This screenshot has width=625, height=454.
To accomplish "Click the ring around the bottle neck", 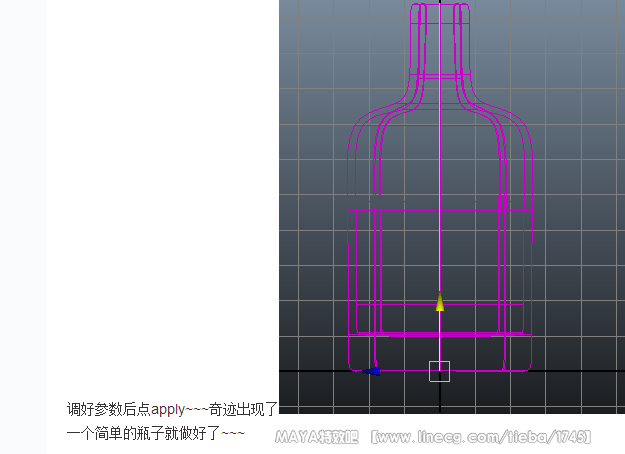I will tap(440, 75).
